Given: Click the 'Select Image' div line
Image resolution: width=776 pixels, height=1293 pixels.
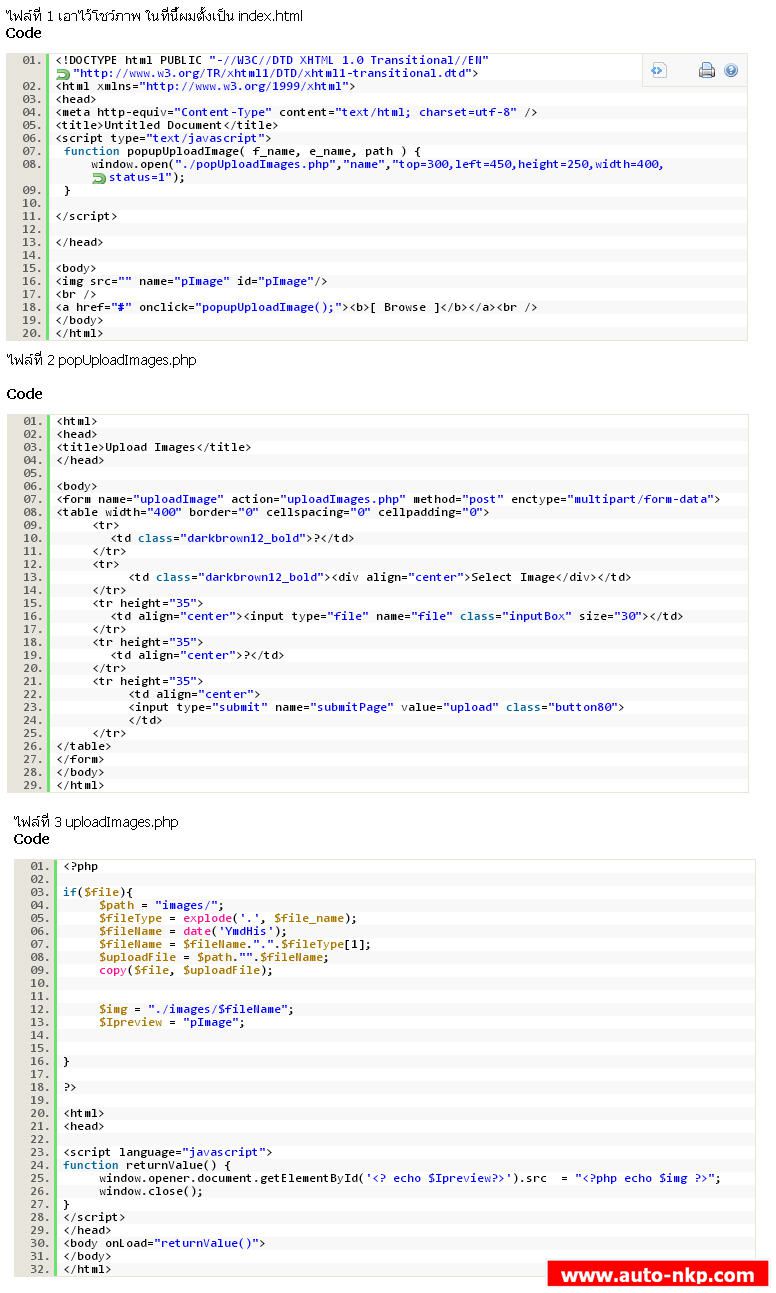Looking at the screenshot, I should pos(380,577).
